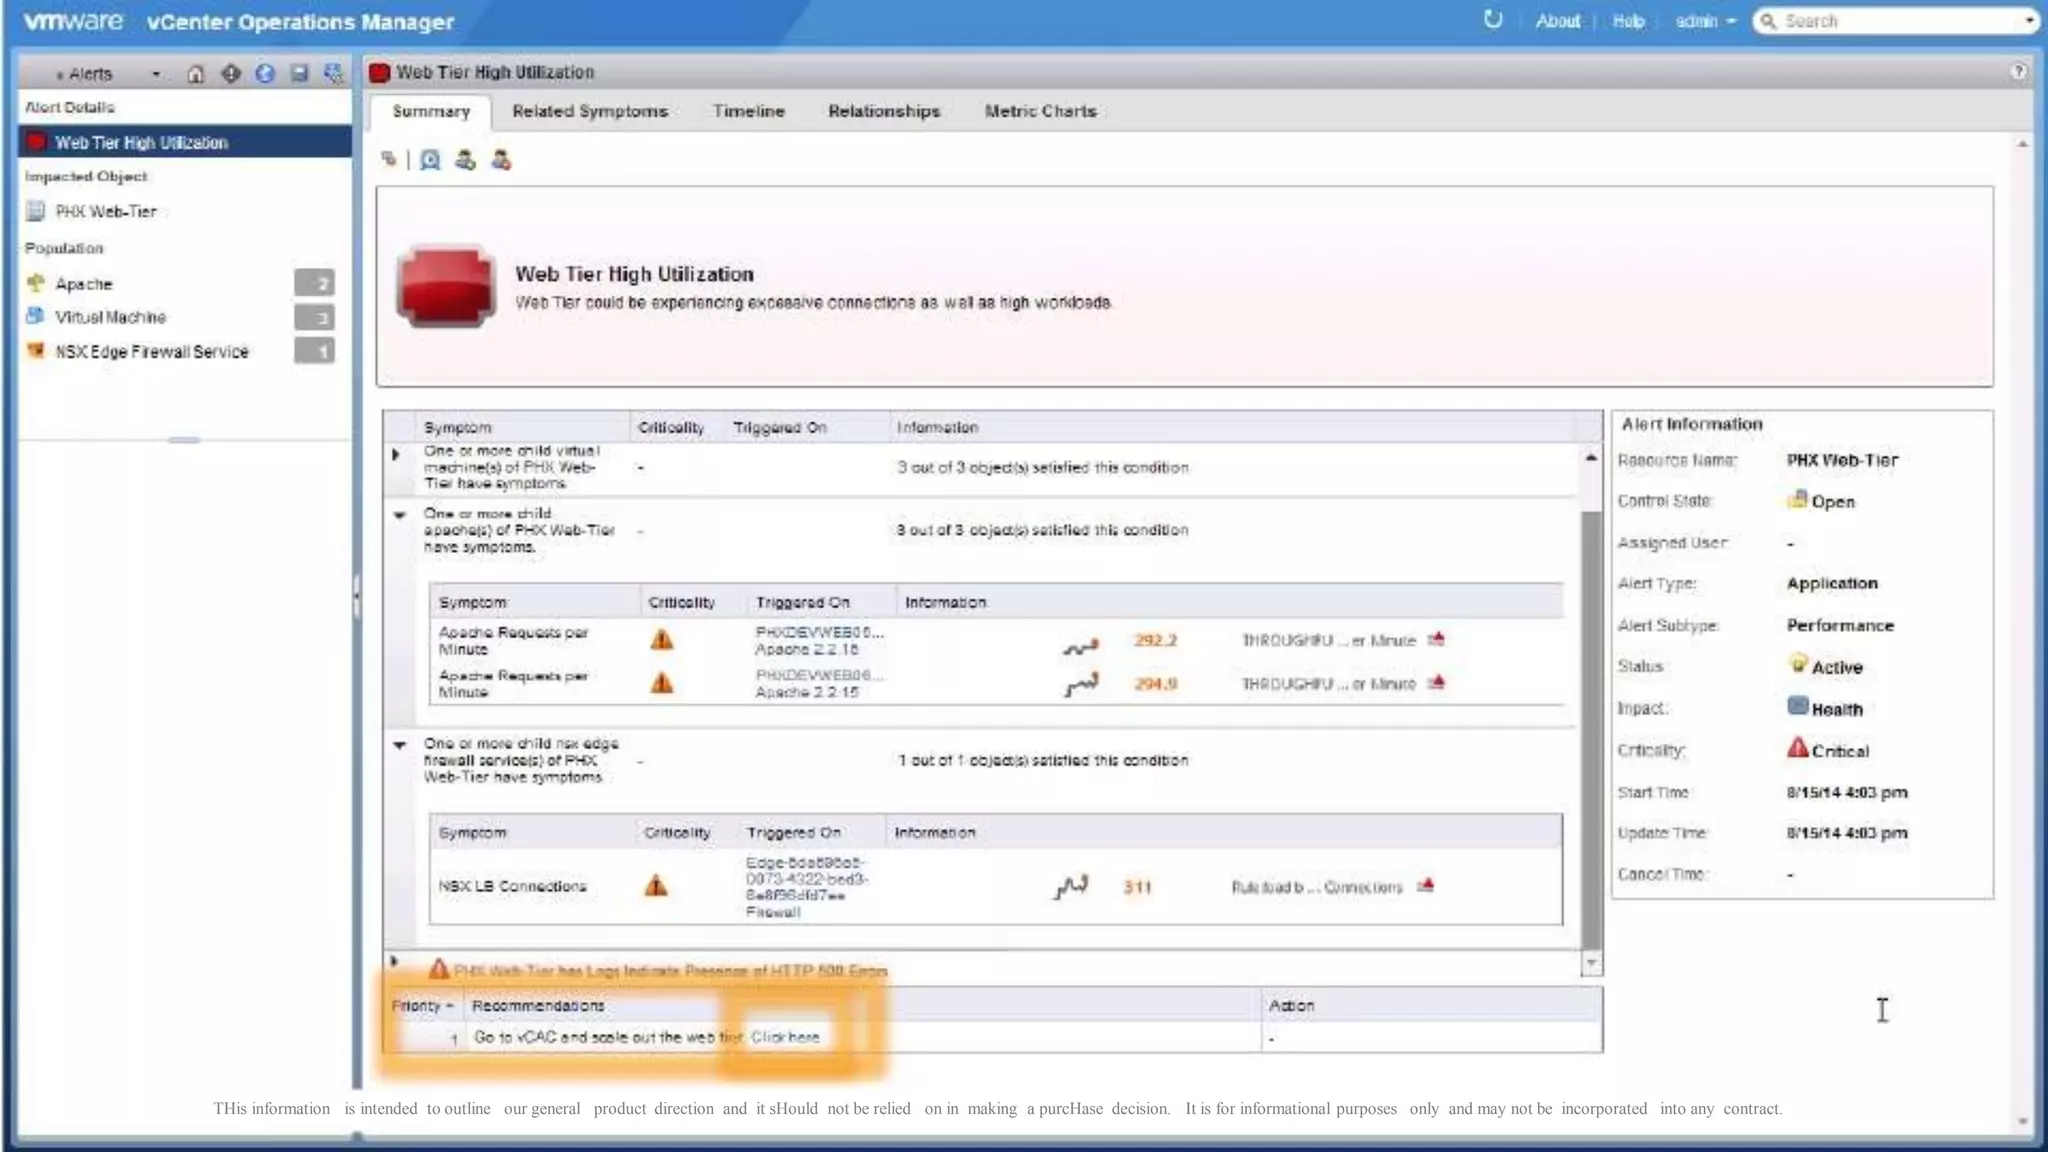
Task: Click the help question mark icon in the panel header
Action: tap(2018, 72)
